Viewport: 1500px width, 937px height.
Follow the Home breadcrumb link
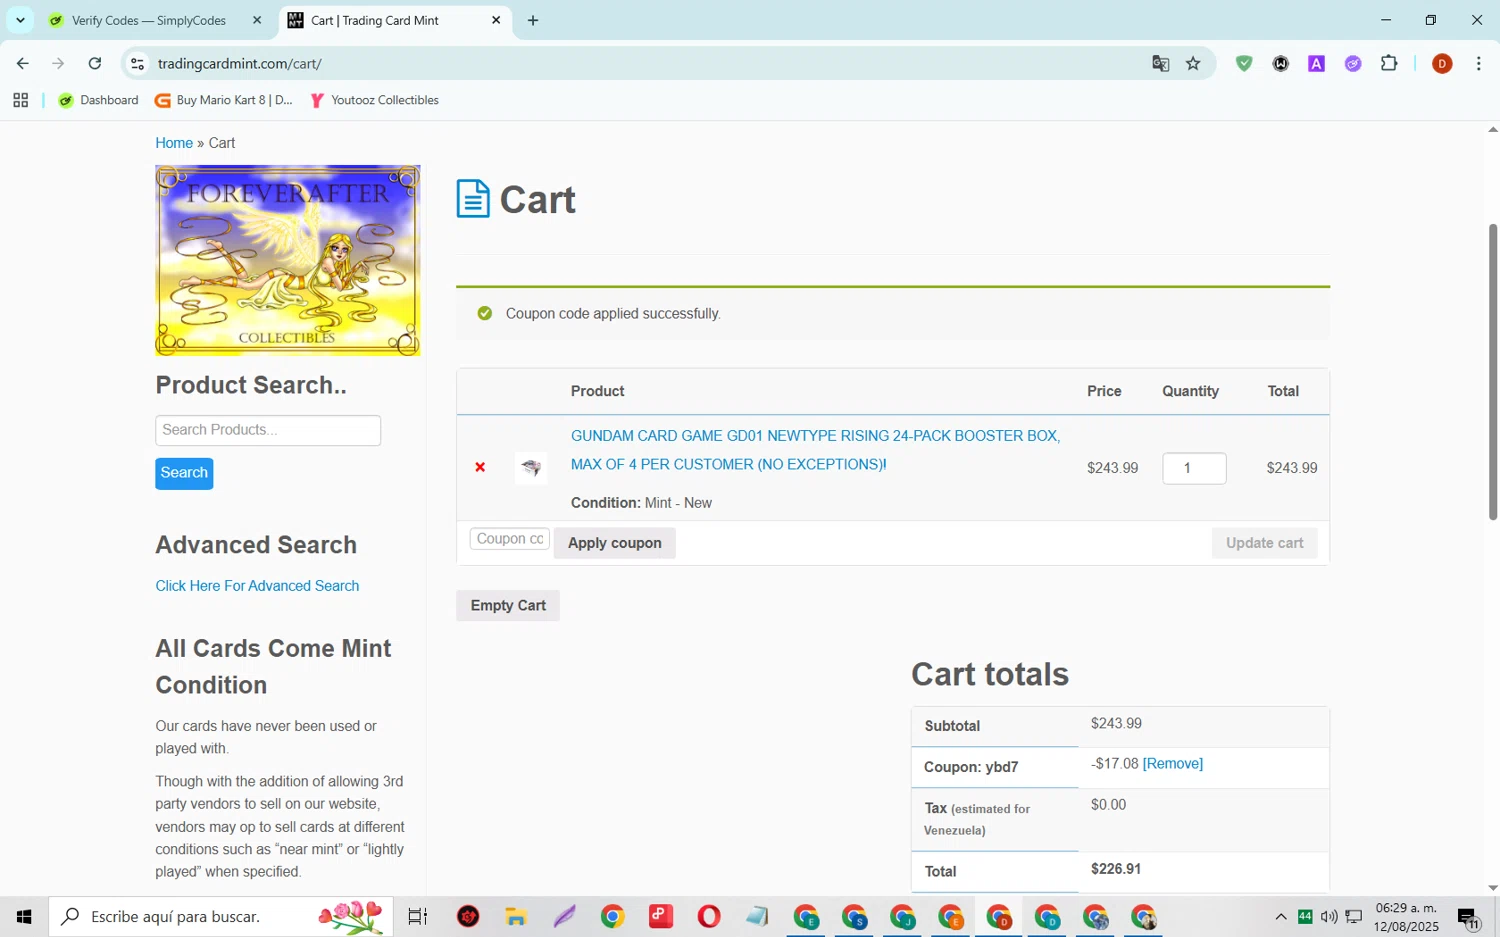click(x=174, y=143)
